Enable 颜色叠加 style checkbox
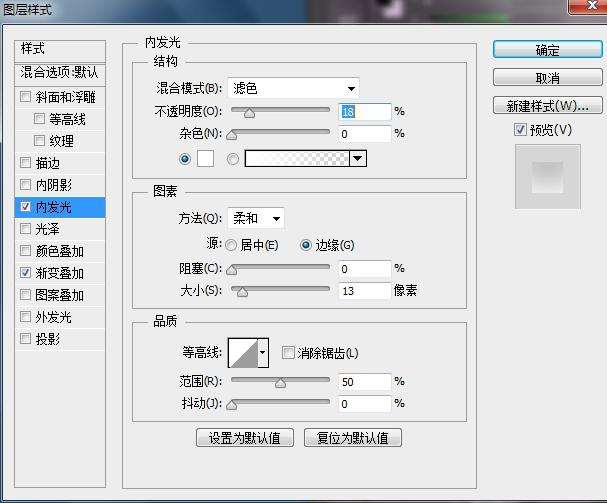 25,251
